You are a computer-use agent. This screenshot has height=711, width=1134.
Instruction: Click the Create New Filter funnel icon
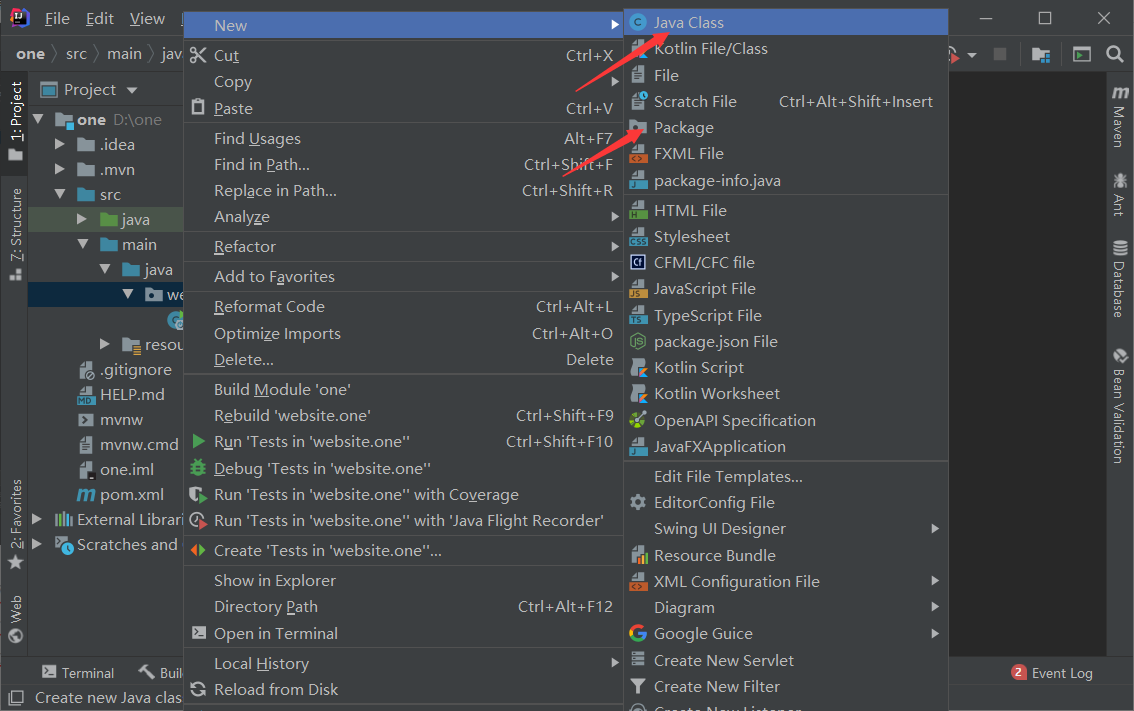(x=638, y=686)
